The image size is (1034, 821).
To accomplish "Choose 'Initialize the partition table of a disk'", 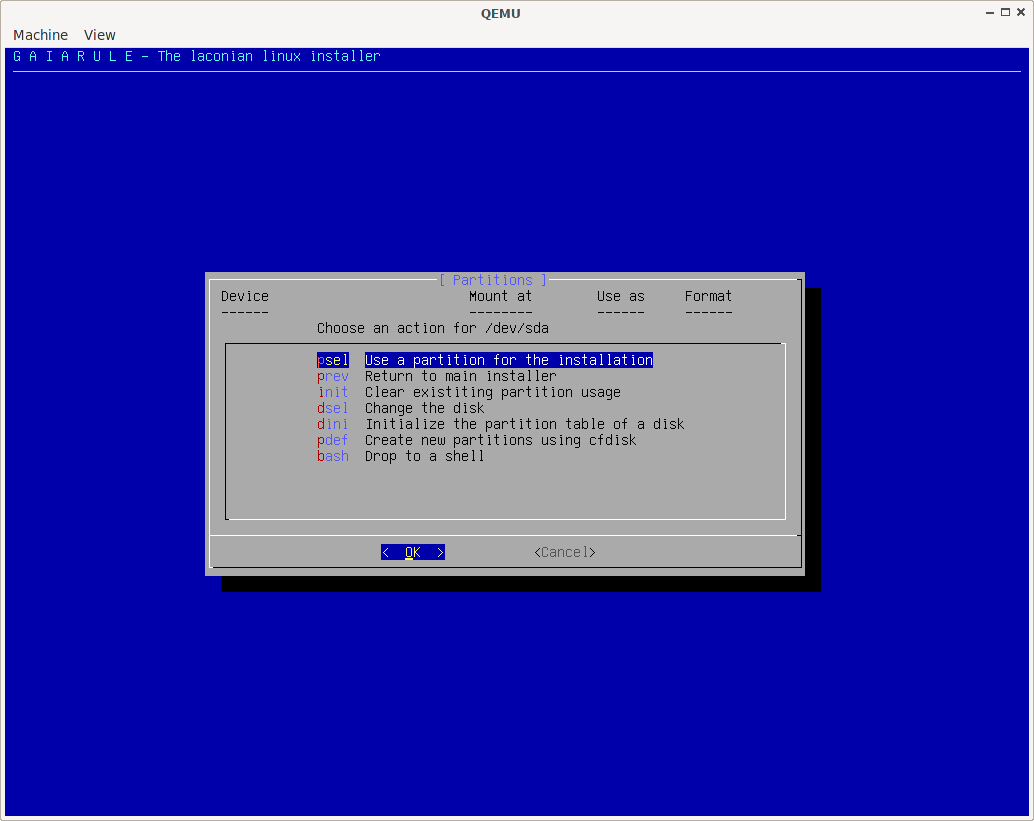I will [x=524, y=424].
